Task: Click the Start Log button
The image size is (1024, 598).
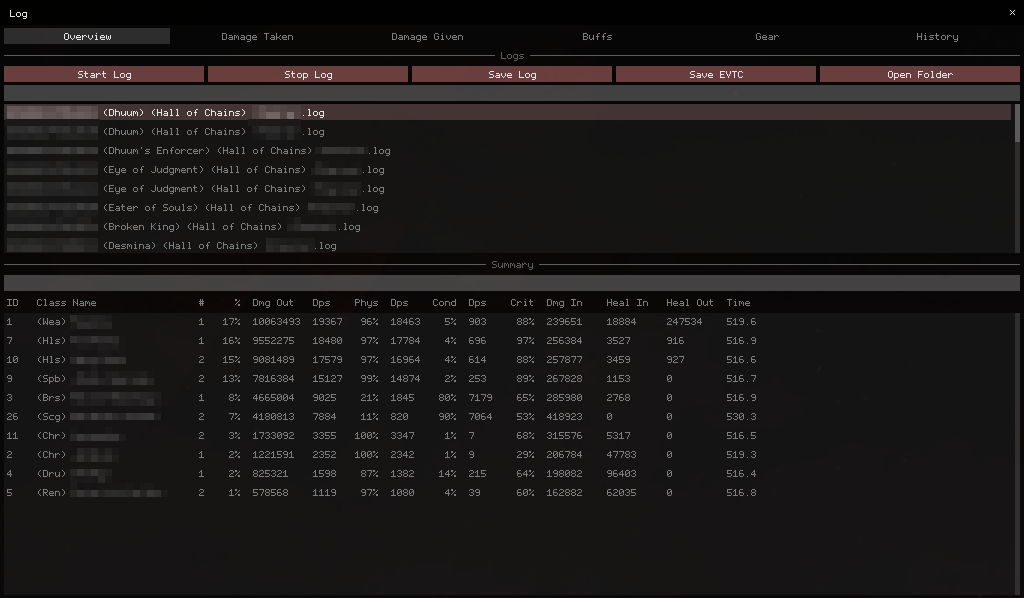Action: point(104,74)
